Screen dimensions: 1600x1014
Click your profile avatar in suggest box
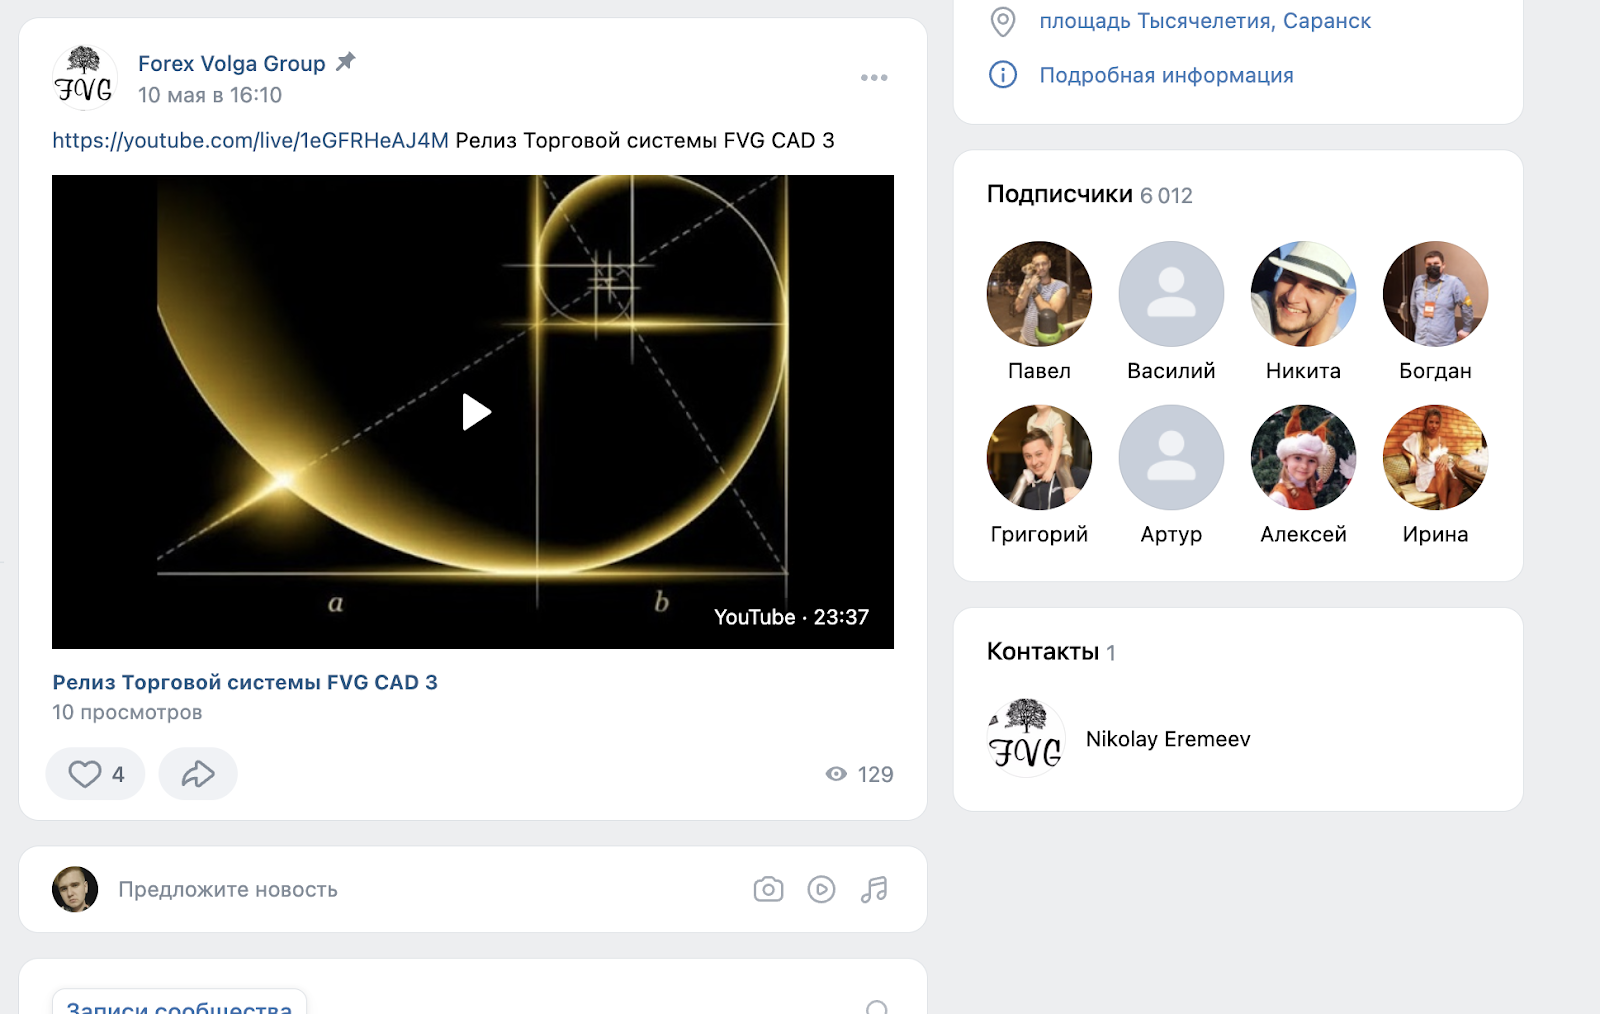coord(75,889)
